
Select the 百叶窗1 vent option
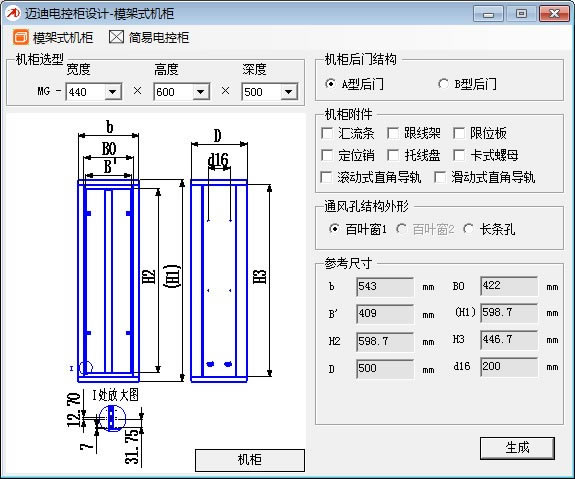334,229
